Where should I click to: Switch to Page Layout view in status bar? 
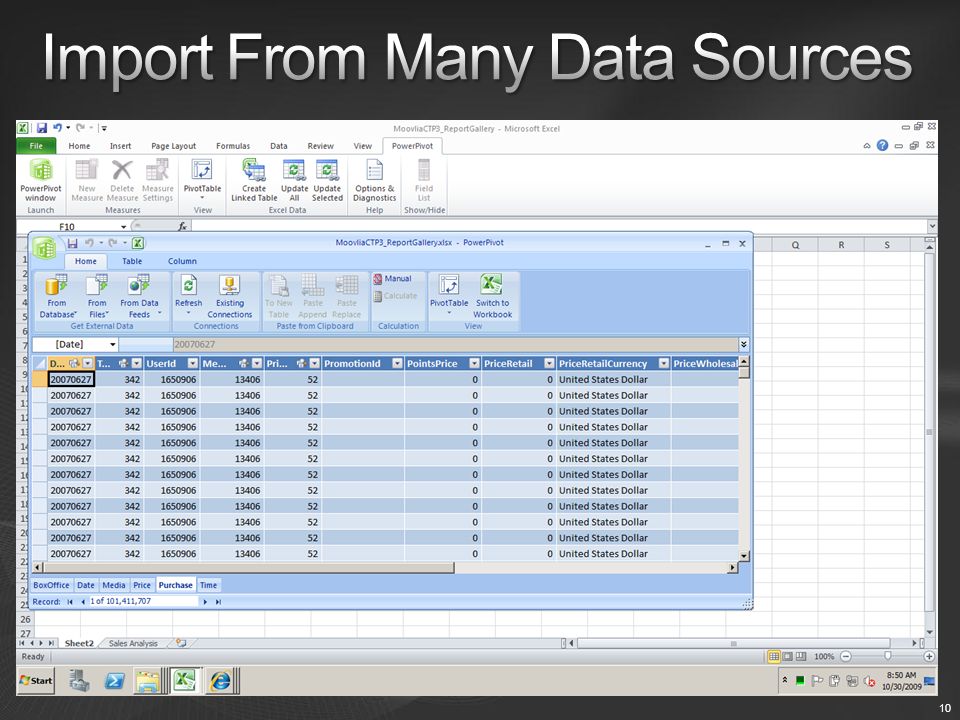pyautogui.click(x=787, y=656)
